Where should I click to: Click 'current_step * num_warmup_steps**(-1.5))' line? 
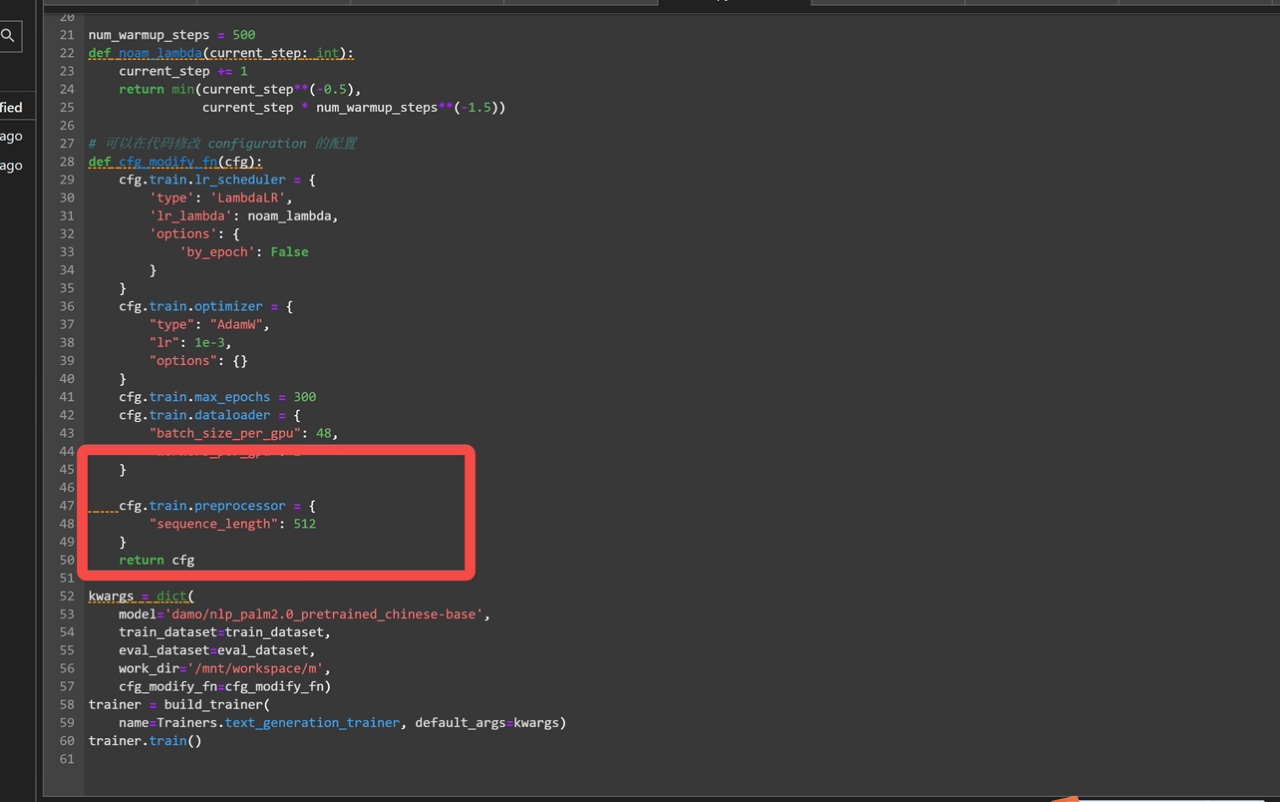point(354,107)
